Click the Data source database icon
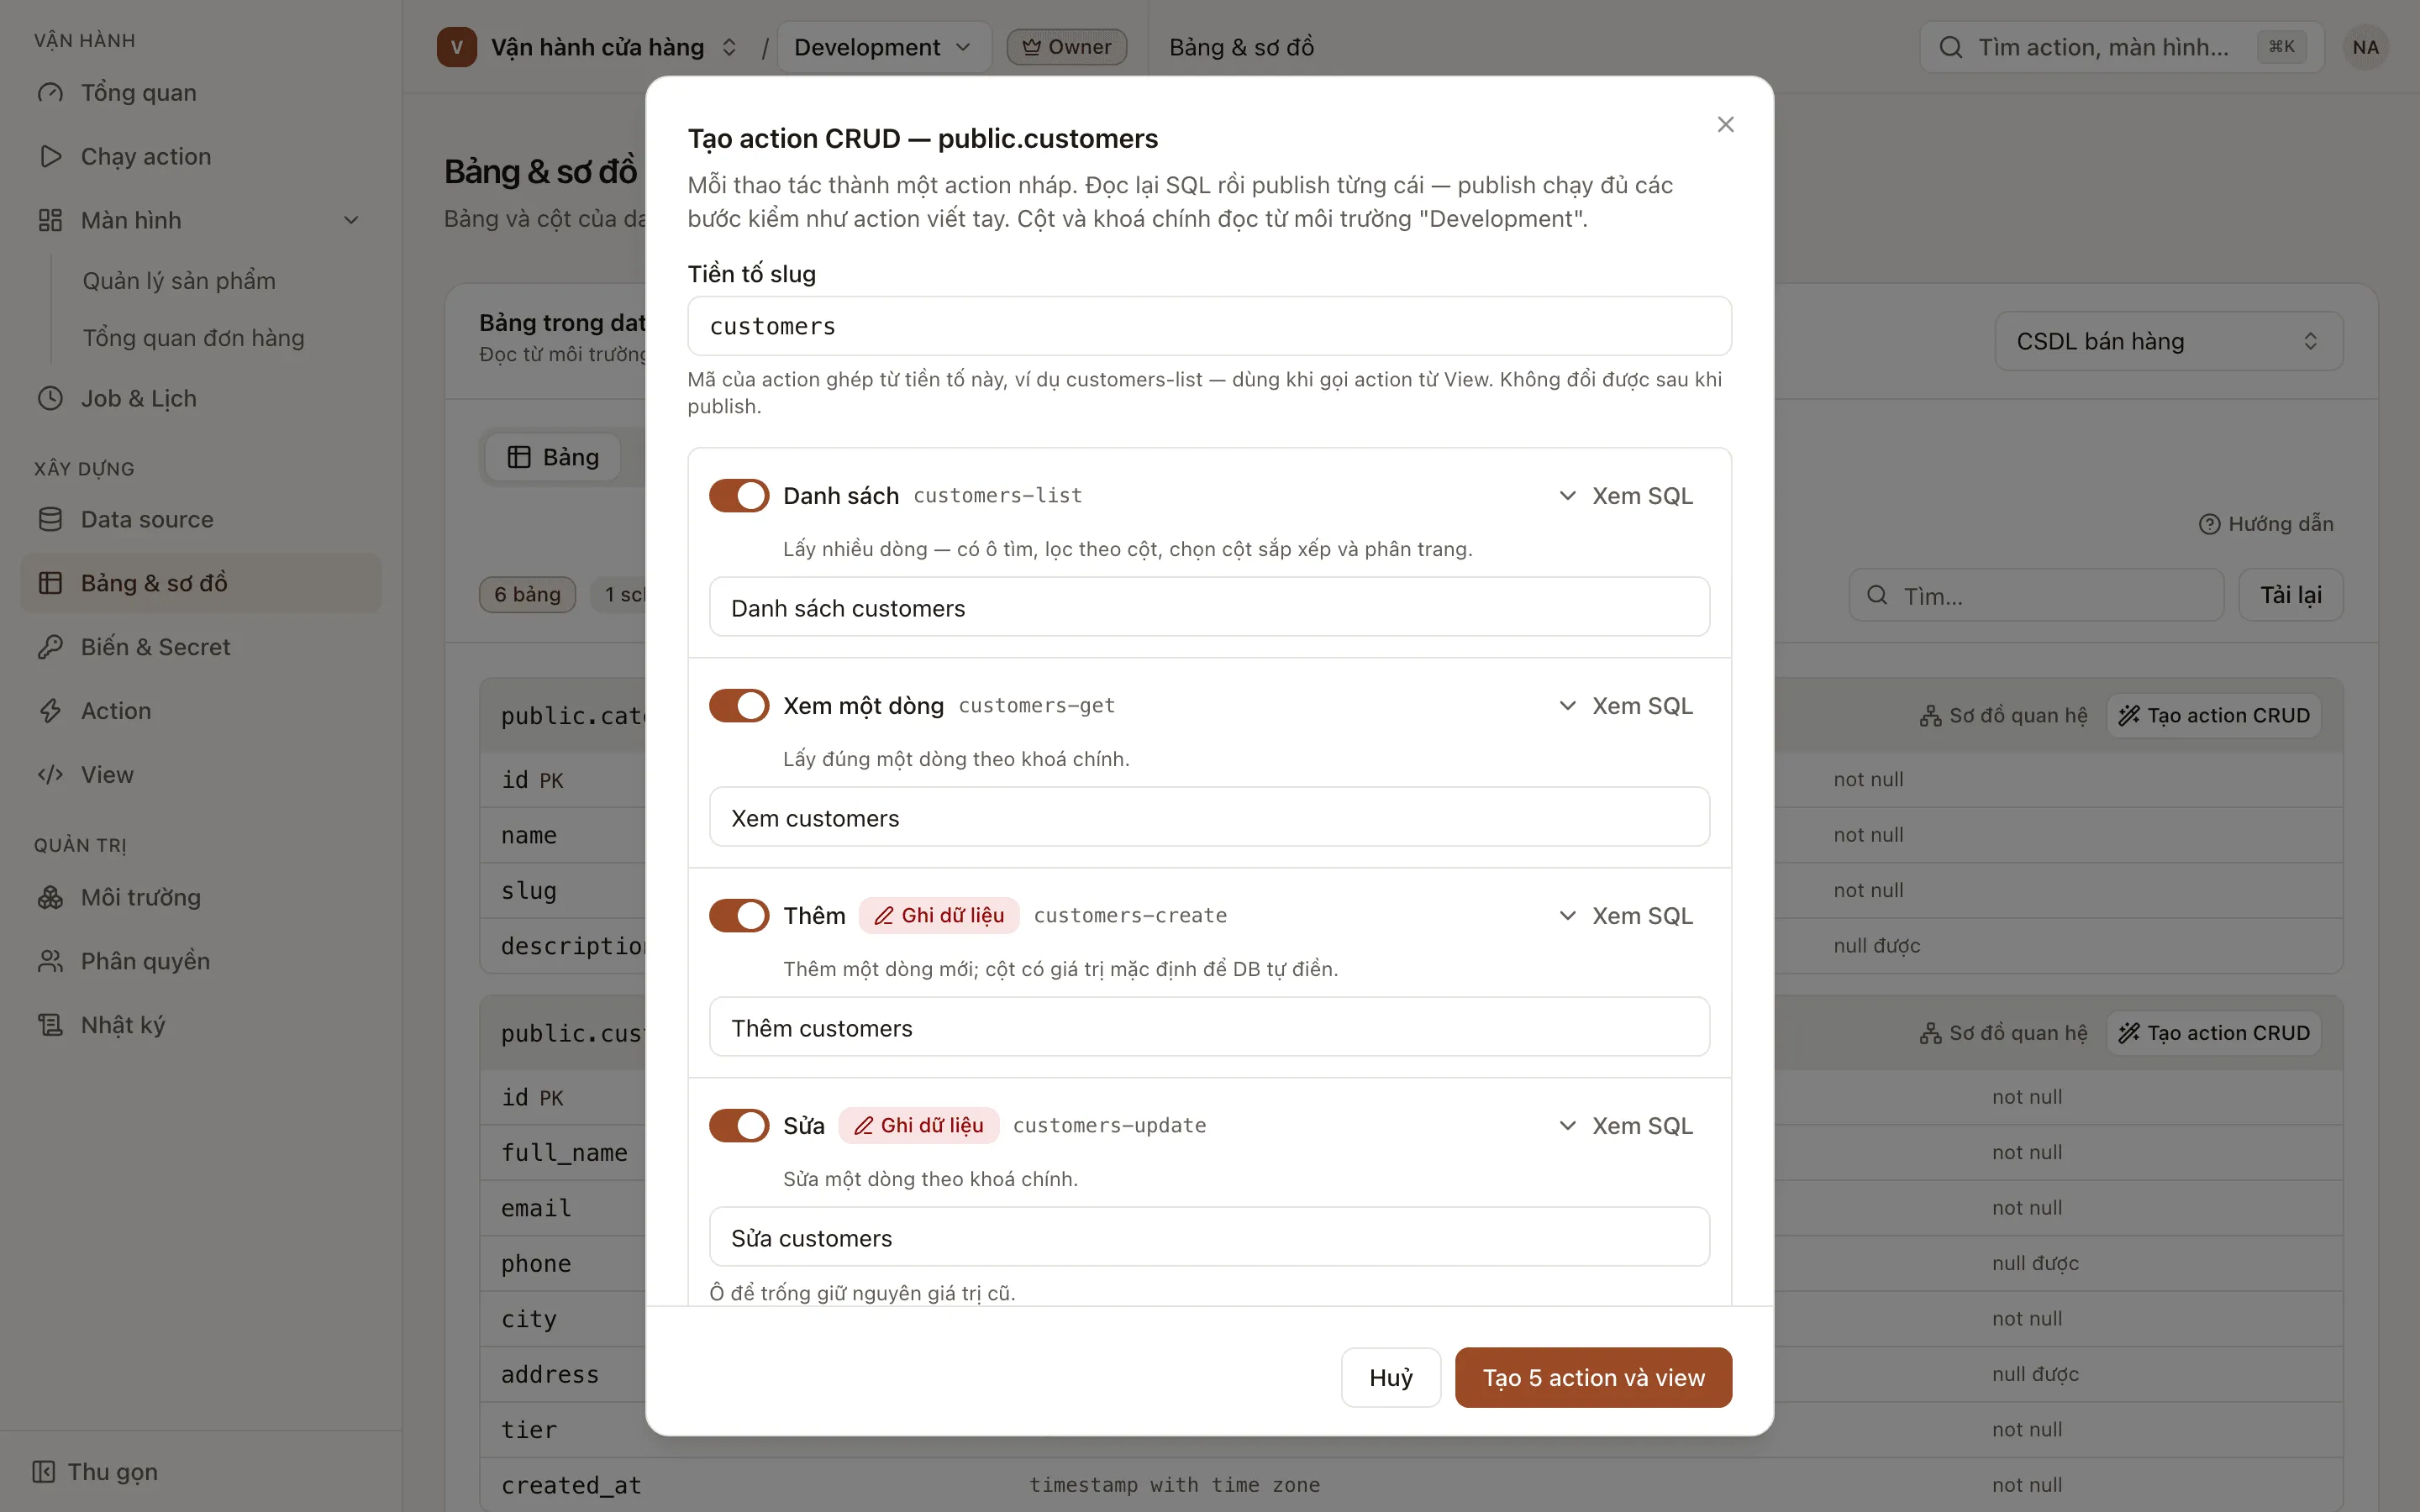 click(50, 519)
